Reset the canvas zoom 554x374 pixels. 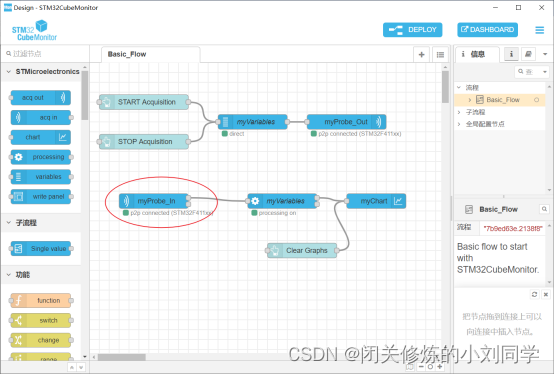coord(430,367)
